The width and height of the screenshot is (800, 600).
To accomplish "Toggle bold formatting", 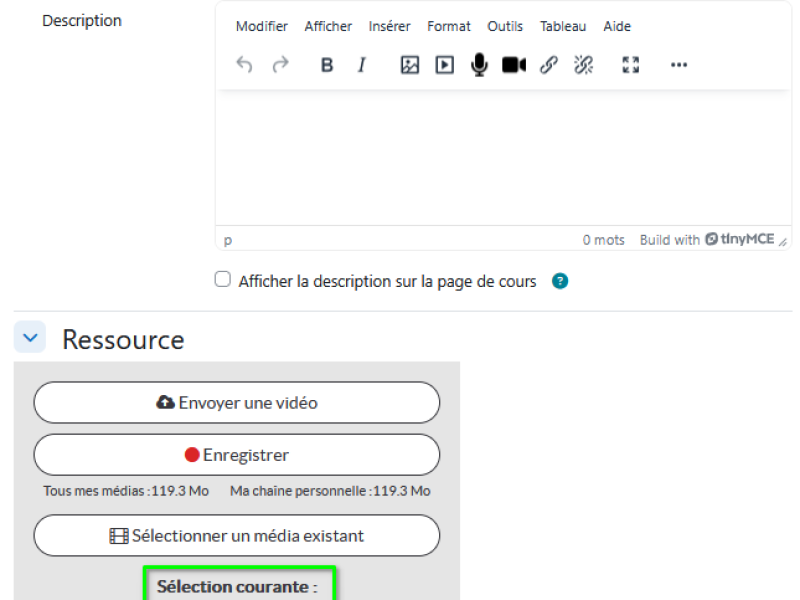I will pos(327,65).
